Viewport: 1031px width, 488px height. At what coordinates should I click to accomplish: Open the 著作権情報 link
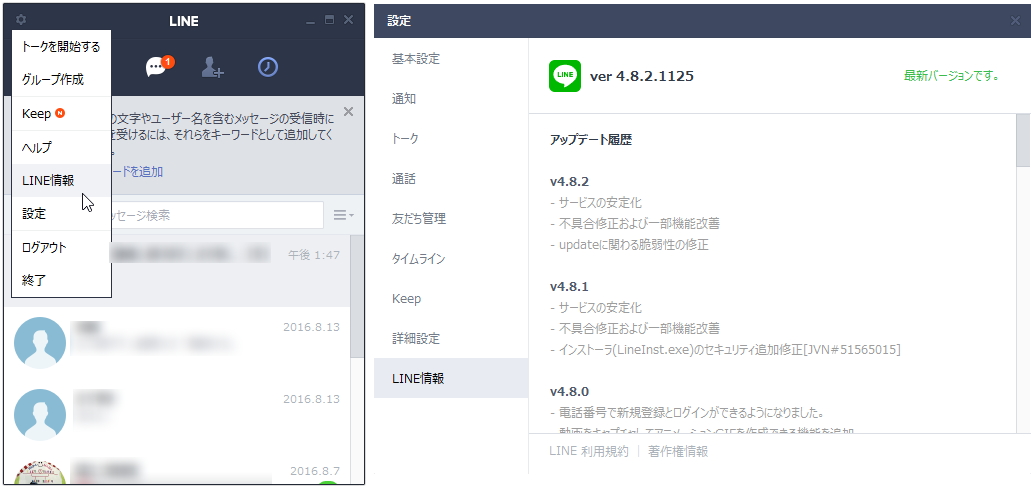[678, 451]
